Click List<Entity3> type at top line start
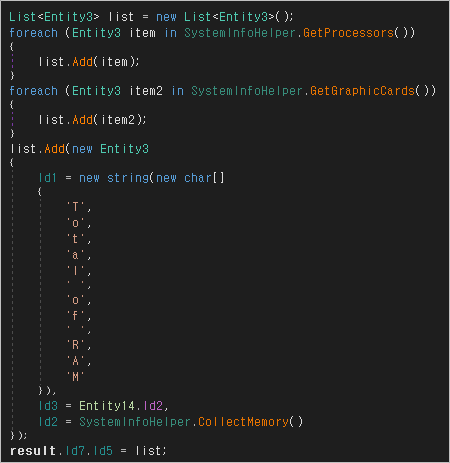The image size is (450, 463). point(54,17)
